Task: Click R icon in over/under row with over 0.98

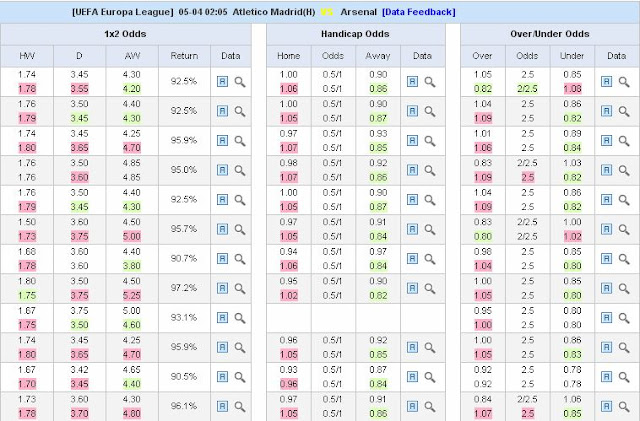Action: pos(607,258)
